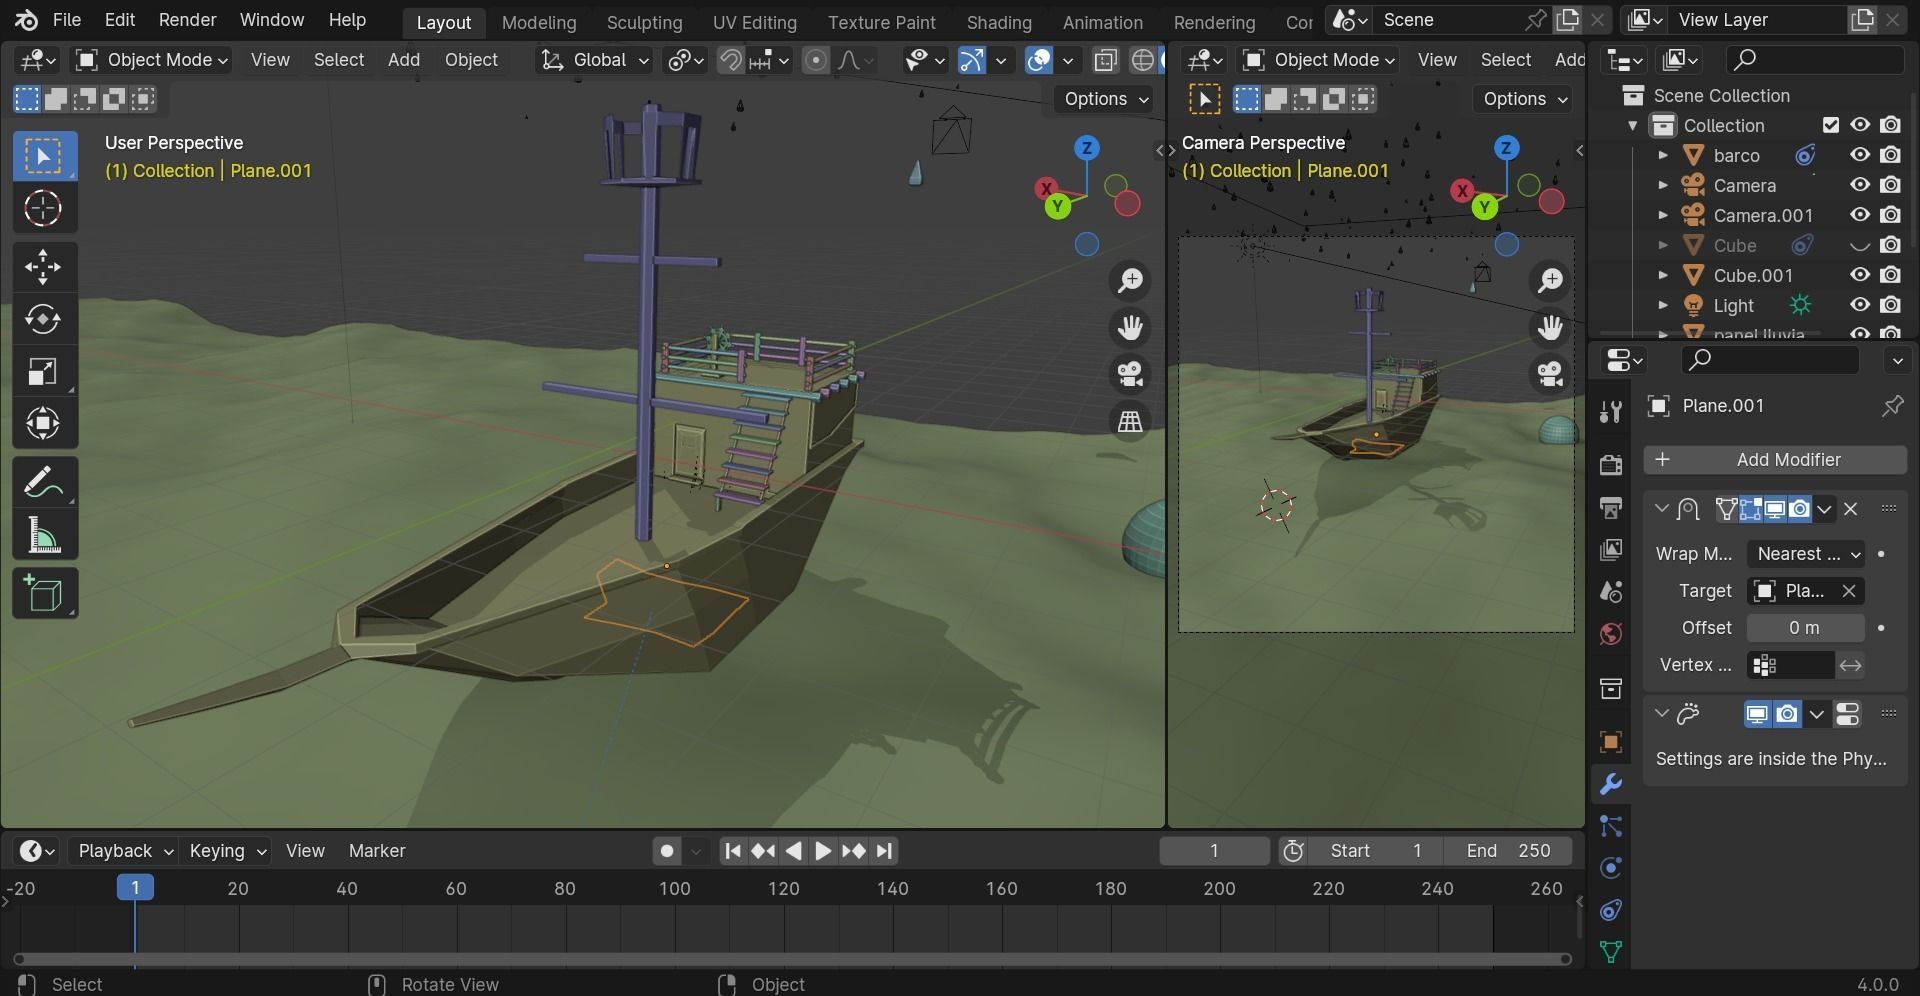The width and height of the screenshot is (1920, 996).
Task: Choose the Rotate tool
Action: click(x=43, y=319)
